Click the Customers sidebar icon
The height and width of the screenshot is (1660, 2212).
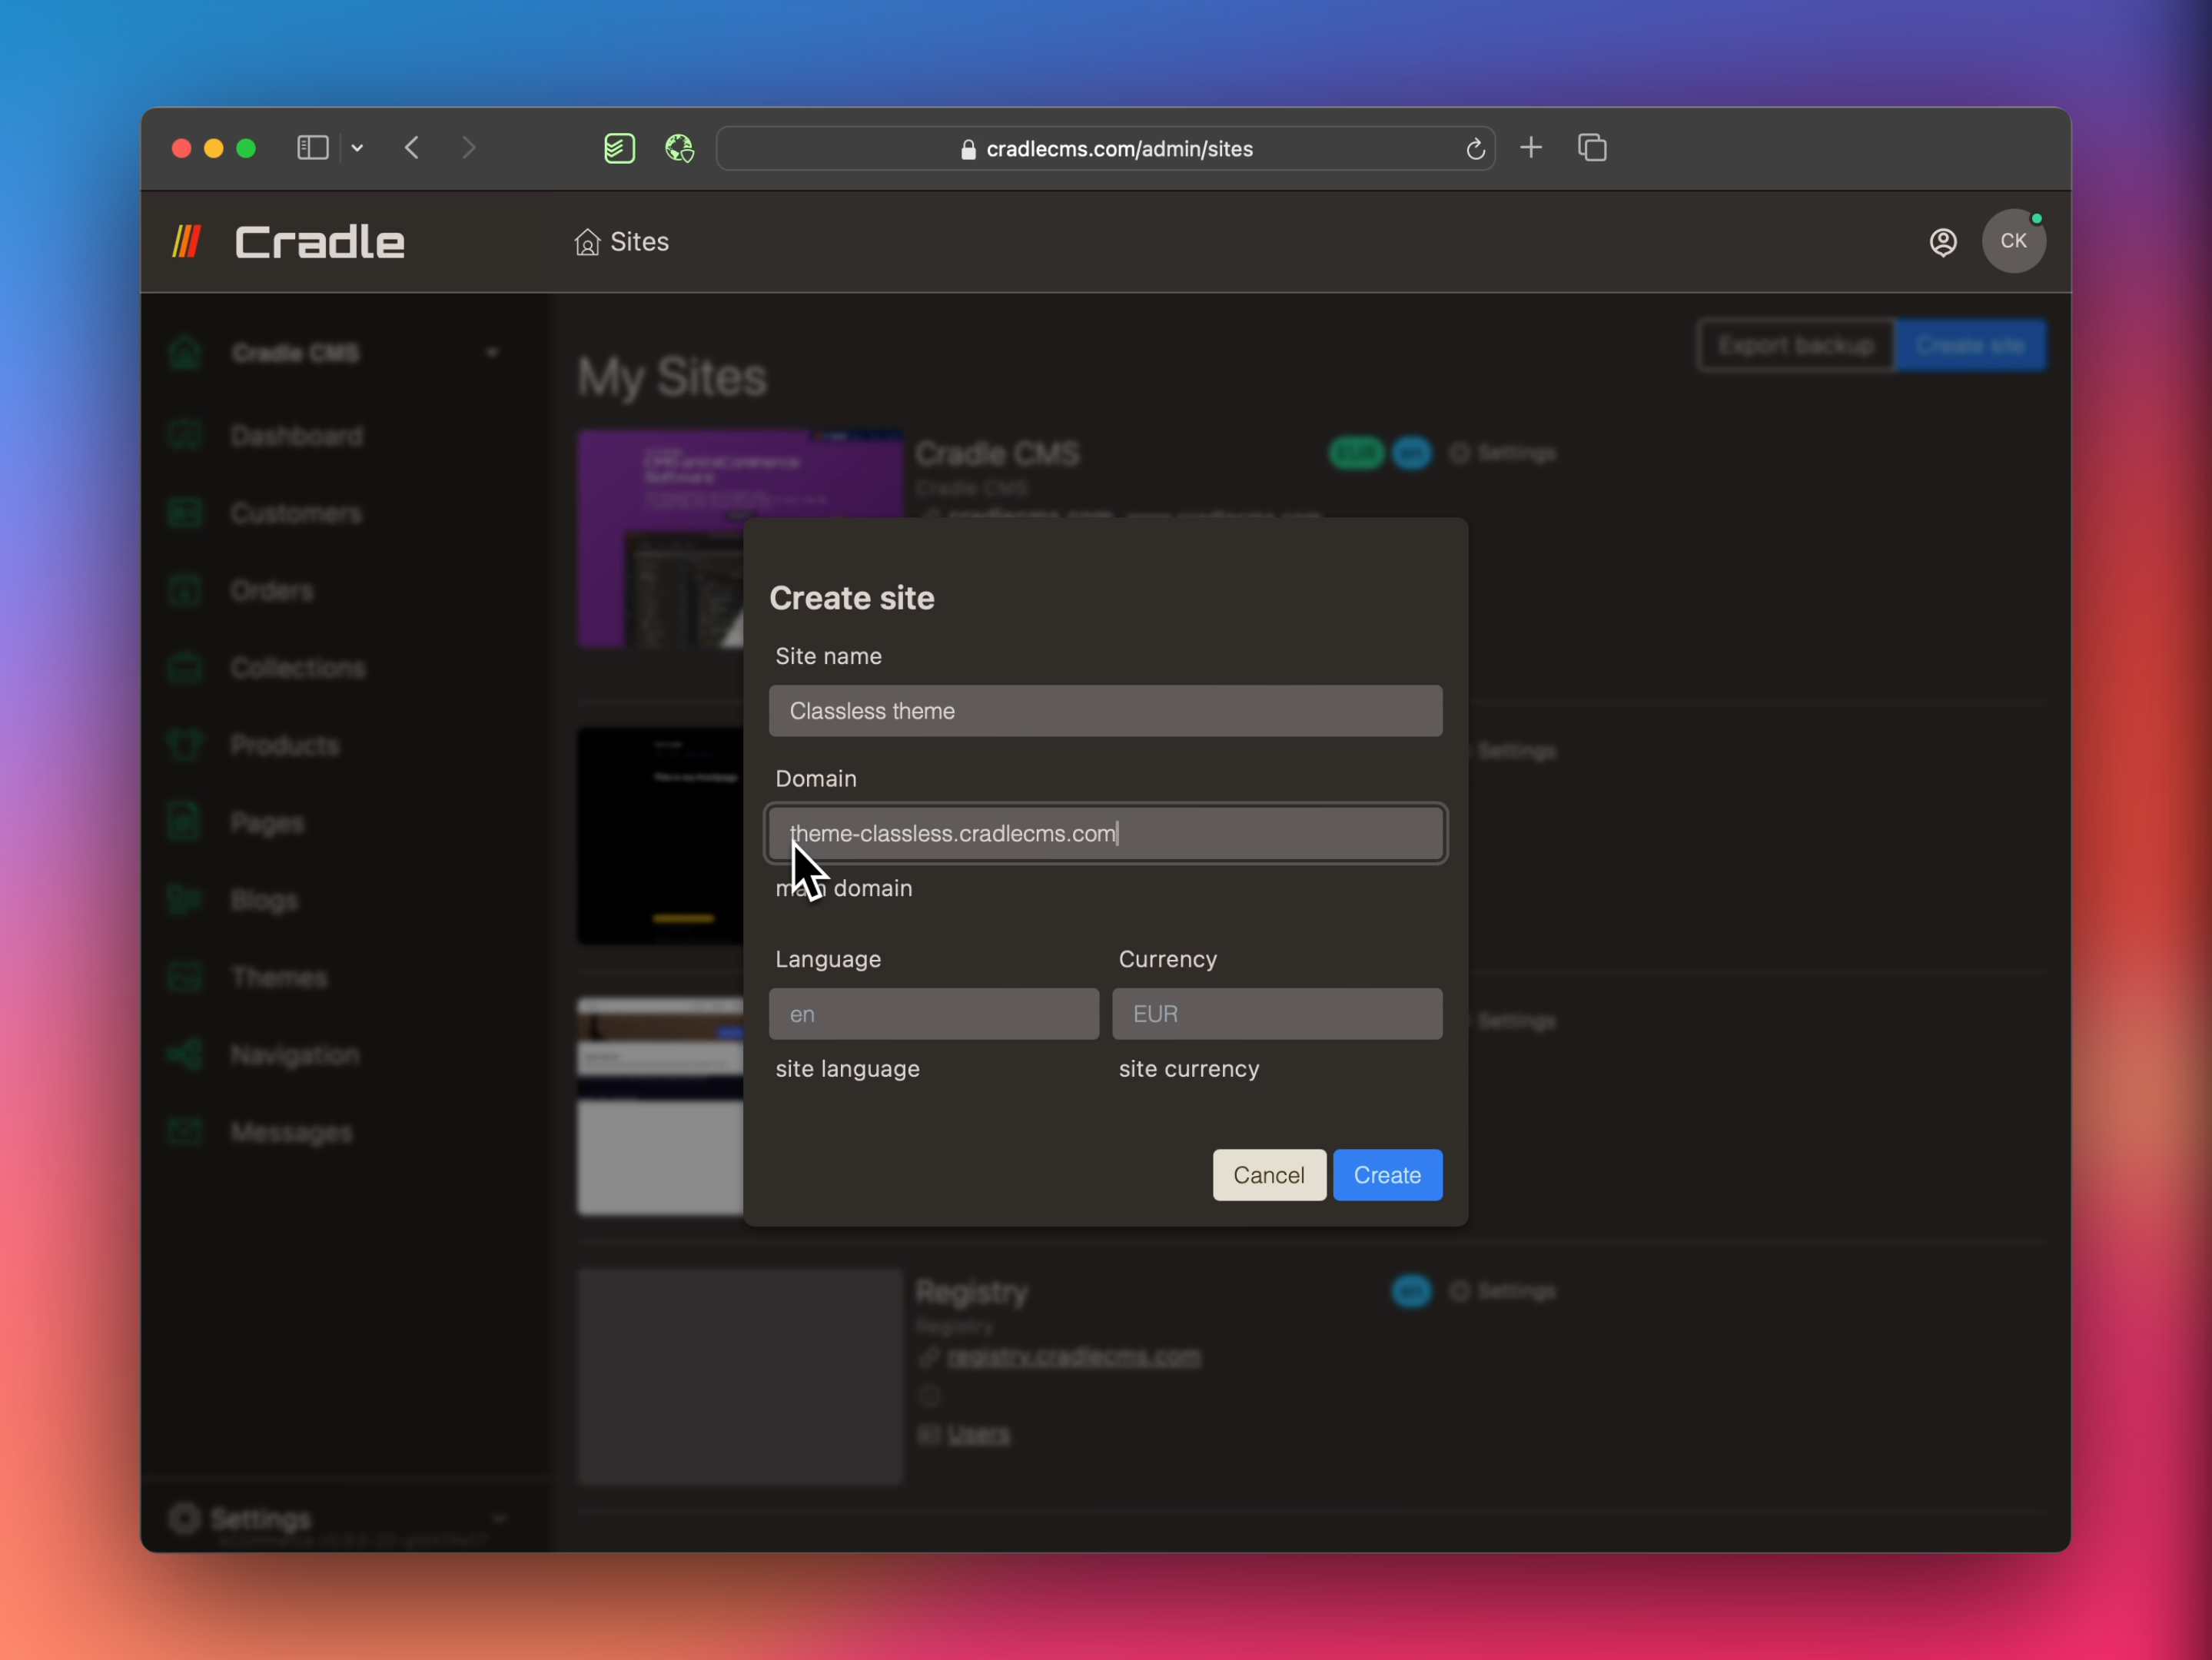[185, 514]
